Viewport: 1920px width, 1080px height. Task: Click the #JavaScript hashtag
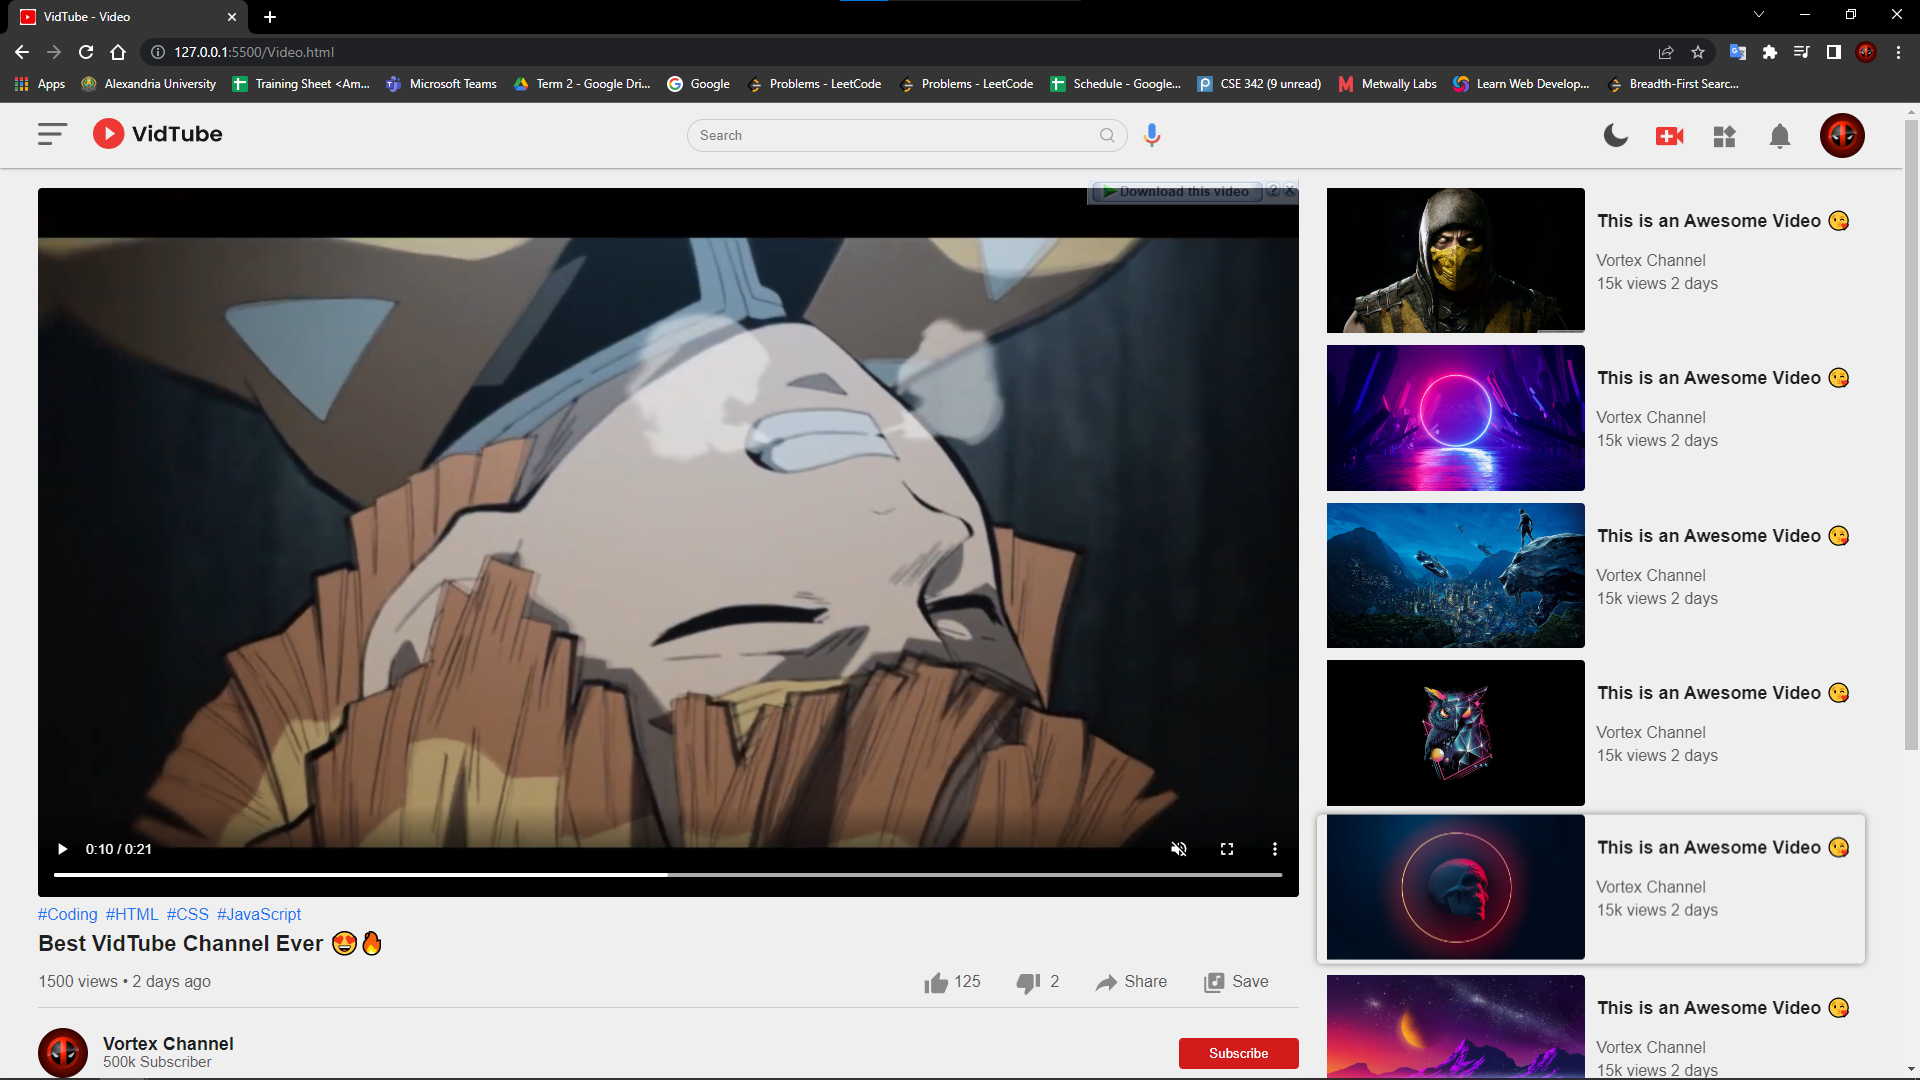pyautogui.click(x=259, y=914)
